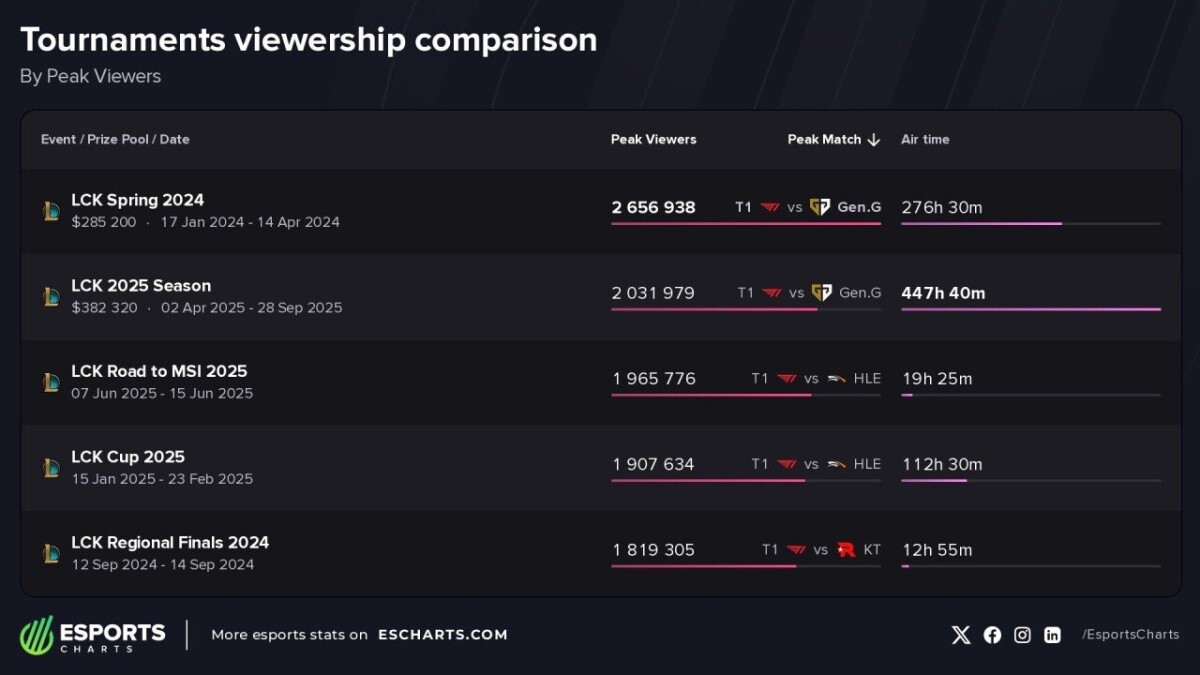Screen dimensions: 1200x675
Task: Click the T1 logo in LCK Cup 2025 row
Action: 788,464
